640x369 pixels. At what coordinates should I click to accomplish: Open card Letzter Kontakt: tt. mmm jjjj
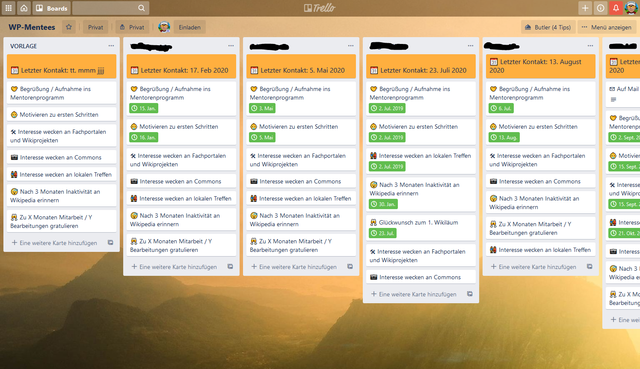click(62, 66)
